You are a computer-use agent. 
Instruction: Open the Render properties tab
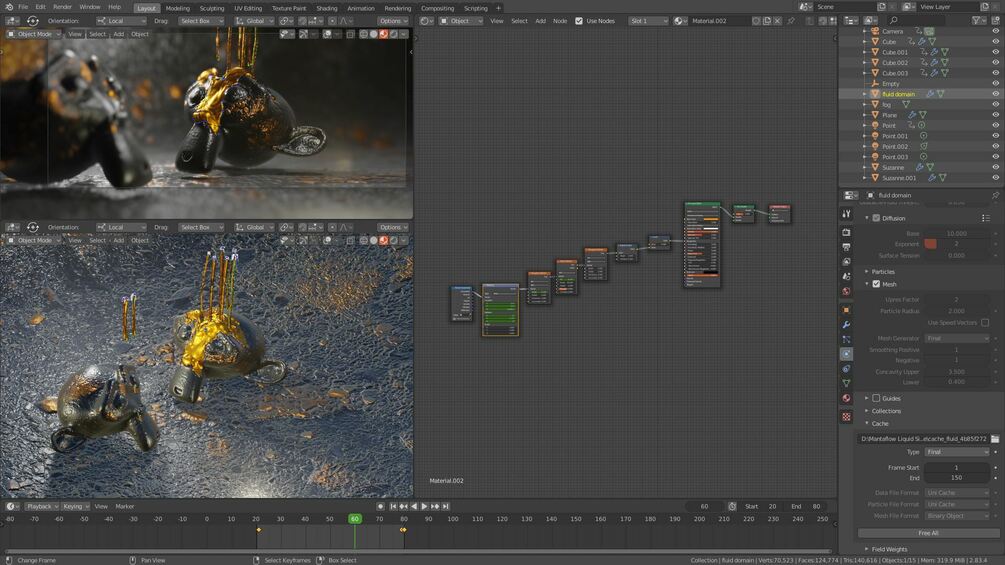pos(846,233)
